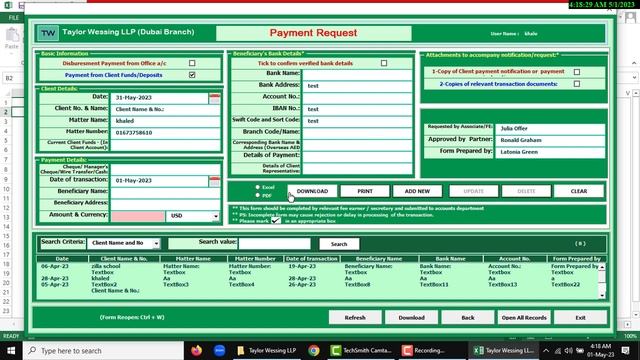Viewport: 640px width, 360px height.
Task: Open the Excel FILE tab
Action: (x=14, y=18)
